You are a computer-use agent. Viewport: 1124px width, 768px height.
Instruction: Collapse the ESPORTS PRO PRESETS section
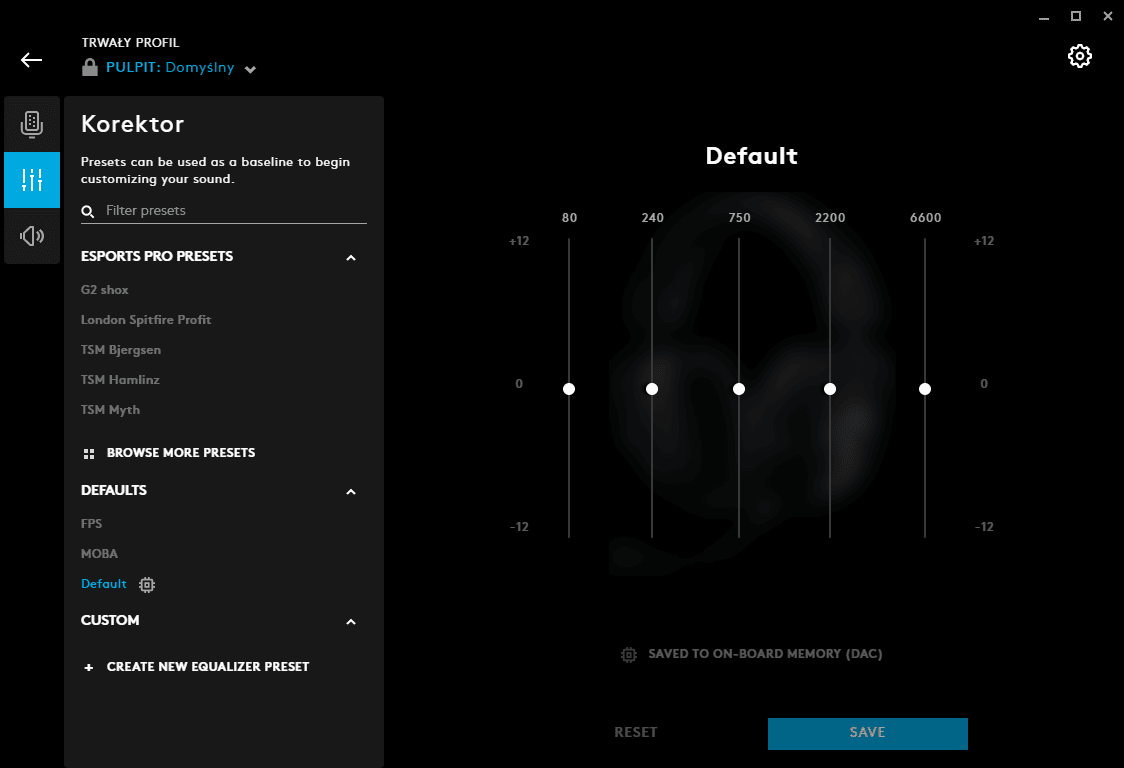tap(351, 257)
